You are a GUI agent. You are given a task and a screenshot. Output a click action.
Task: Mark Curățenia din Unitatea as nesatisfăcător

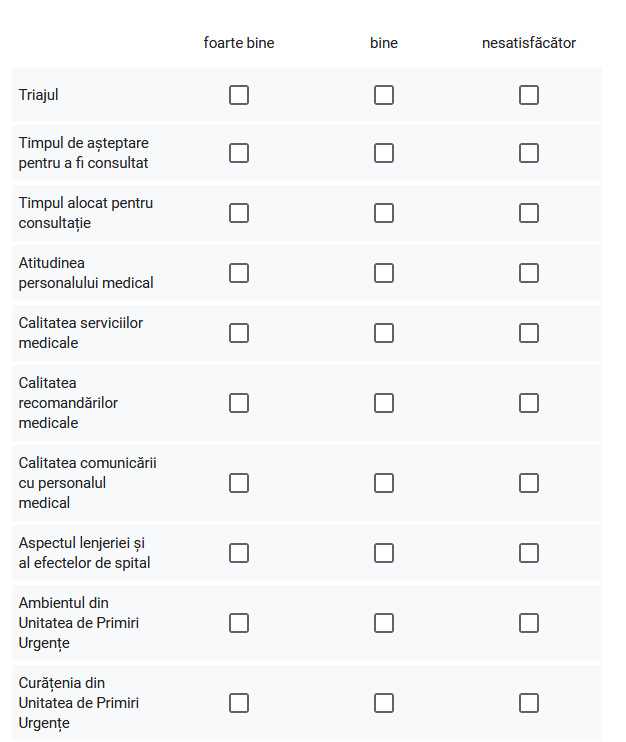(529, 703)
